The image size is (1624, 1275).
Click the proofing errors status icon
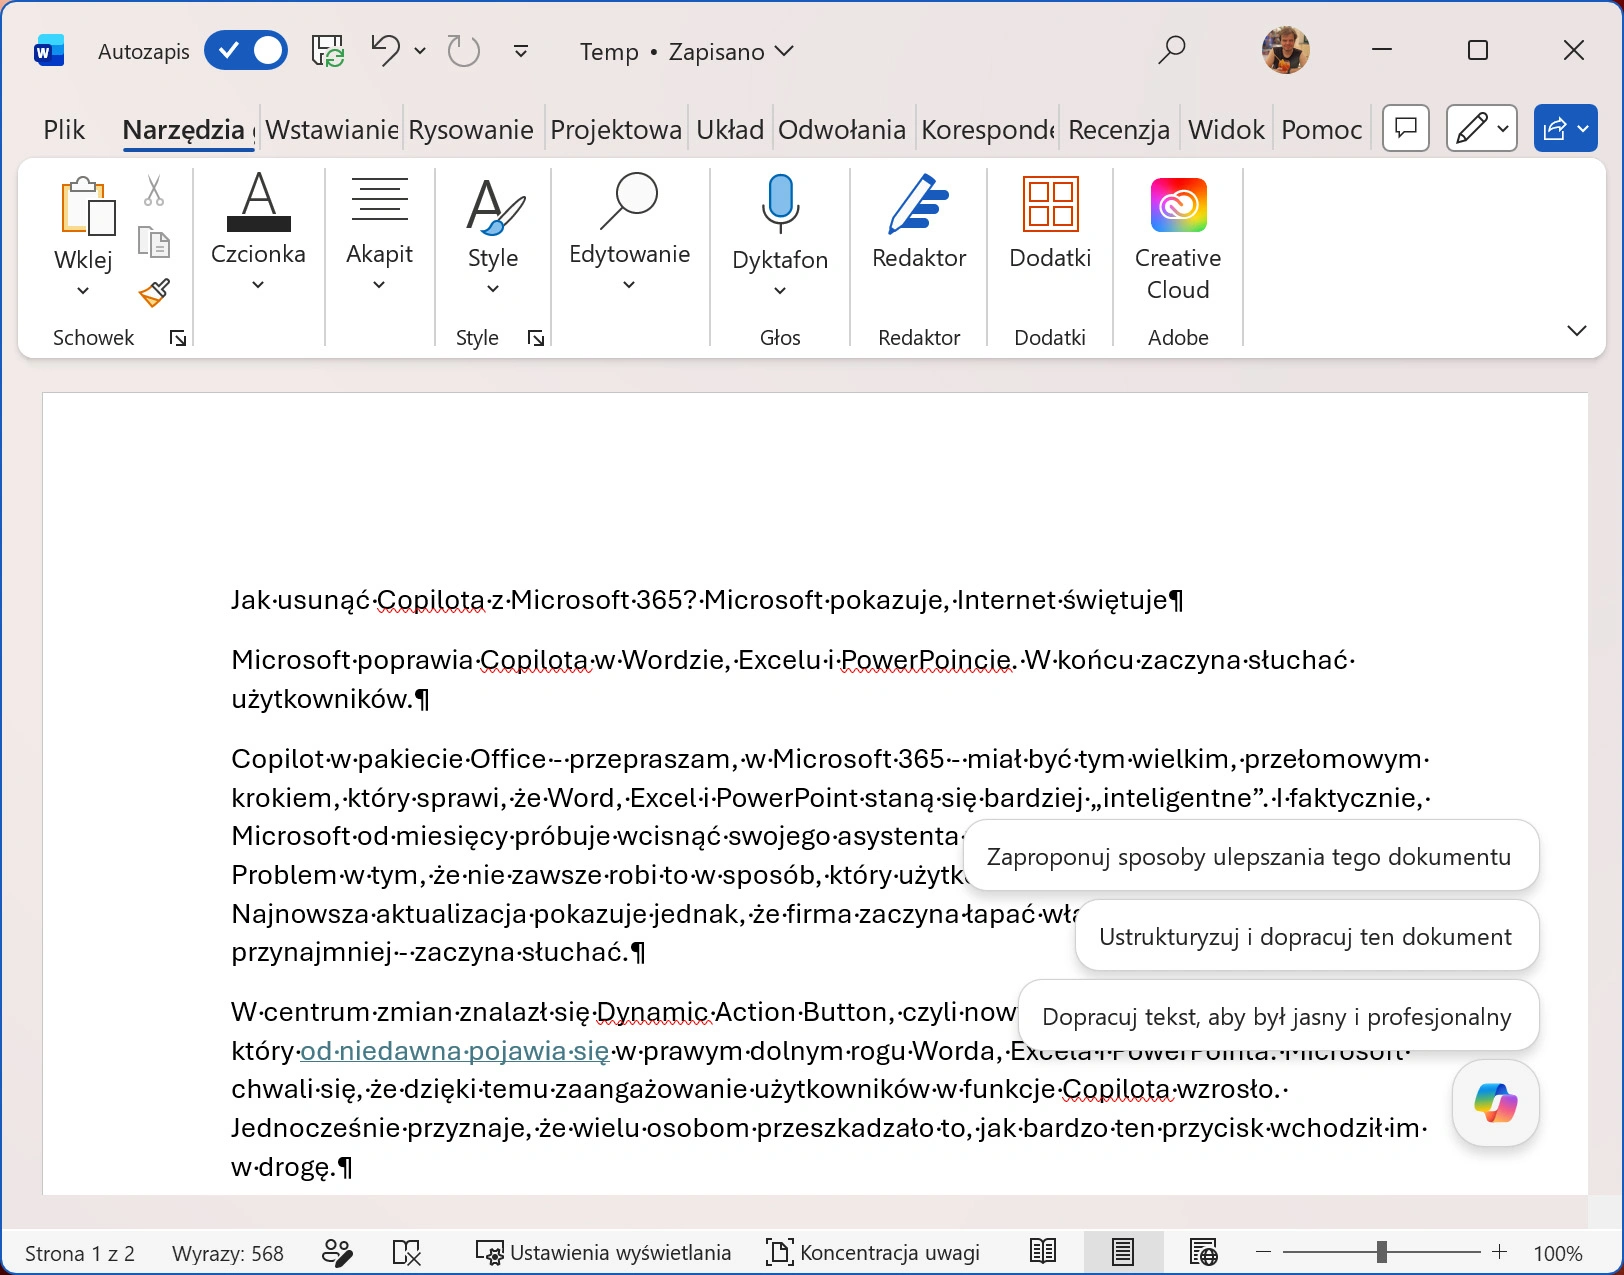tap(407, 1252)
